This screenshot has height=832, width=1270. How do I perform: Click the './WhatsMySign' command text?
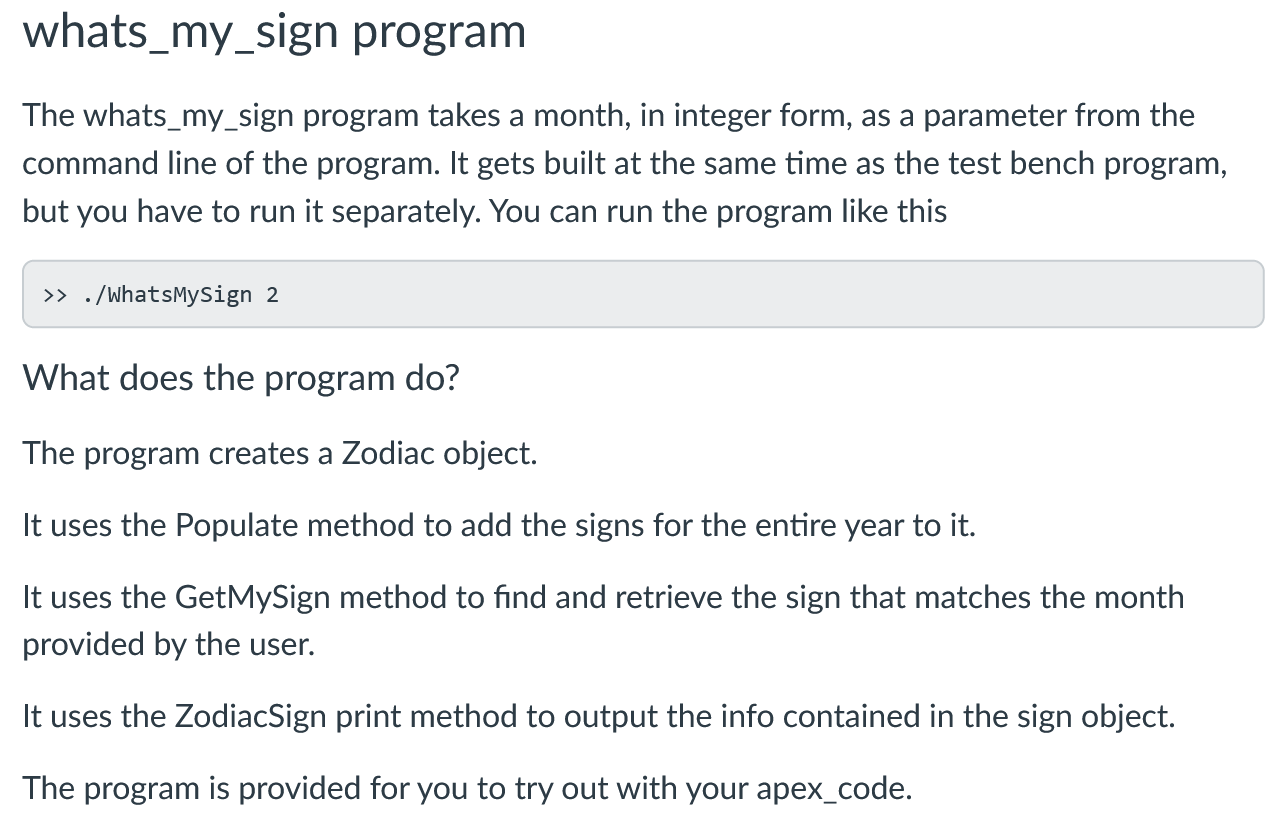coord(166,295)
